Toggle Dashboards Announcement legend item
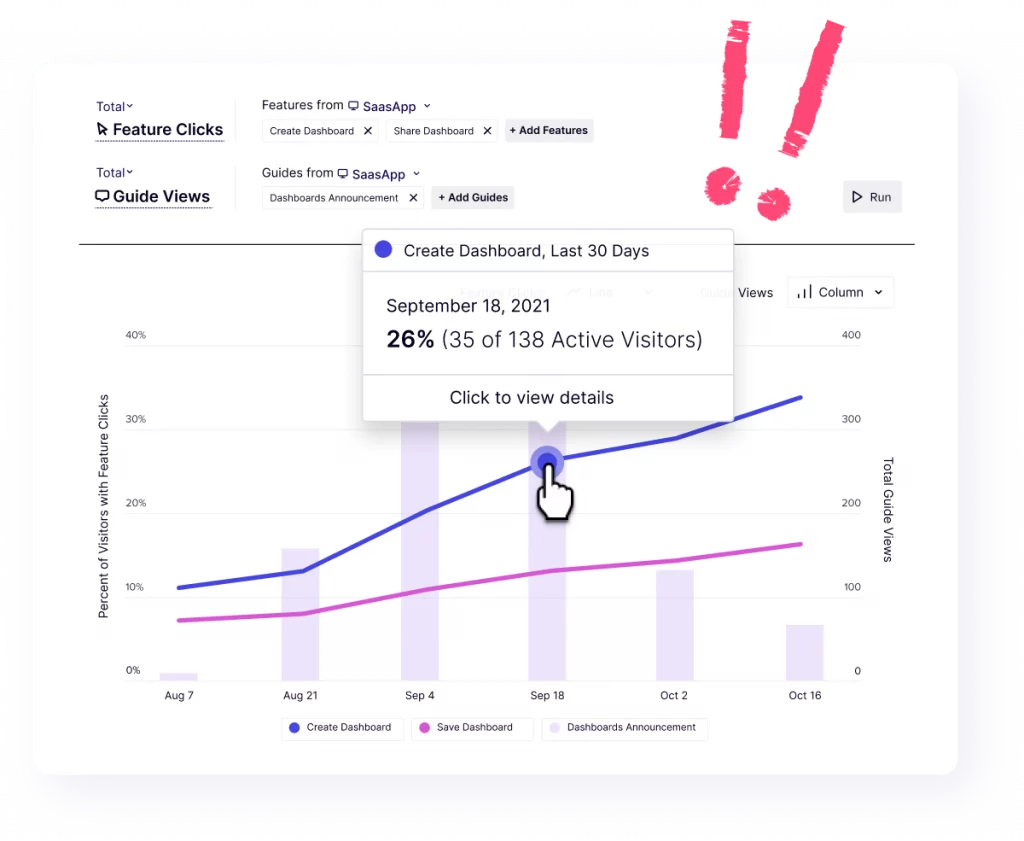 point(625,727)
